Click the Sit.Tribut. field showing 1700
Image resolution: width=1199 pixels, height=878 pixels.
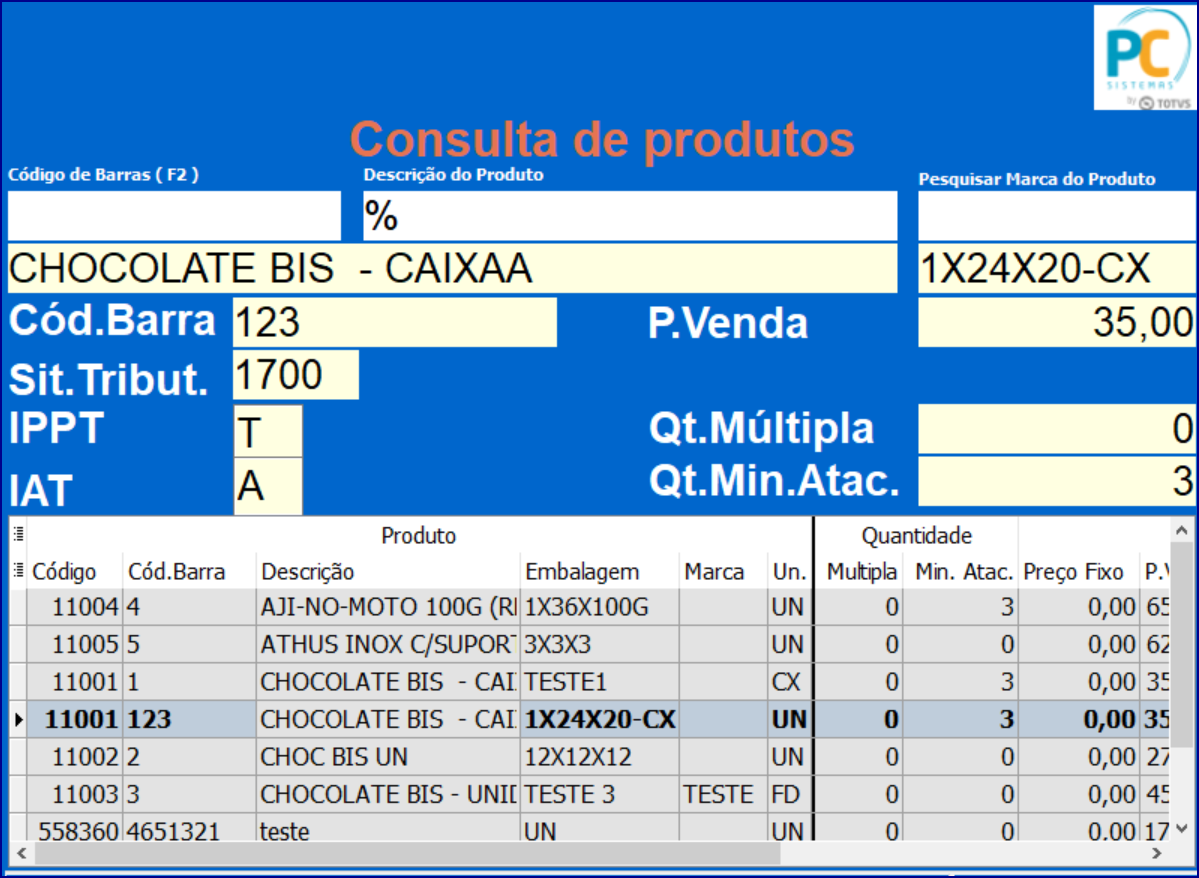(296, 375)
